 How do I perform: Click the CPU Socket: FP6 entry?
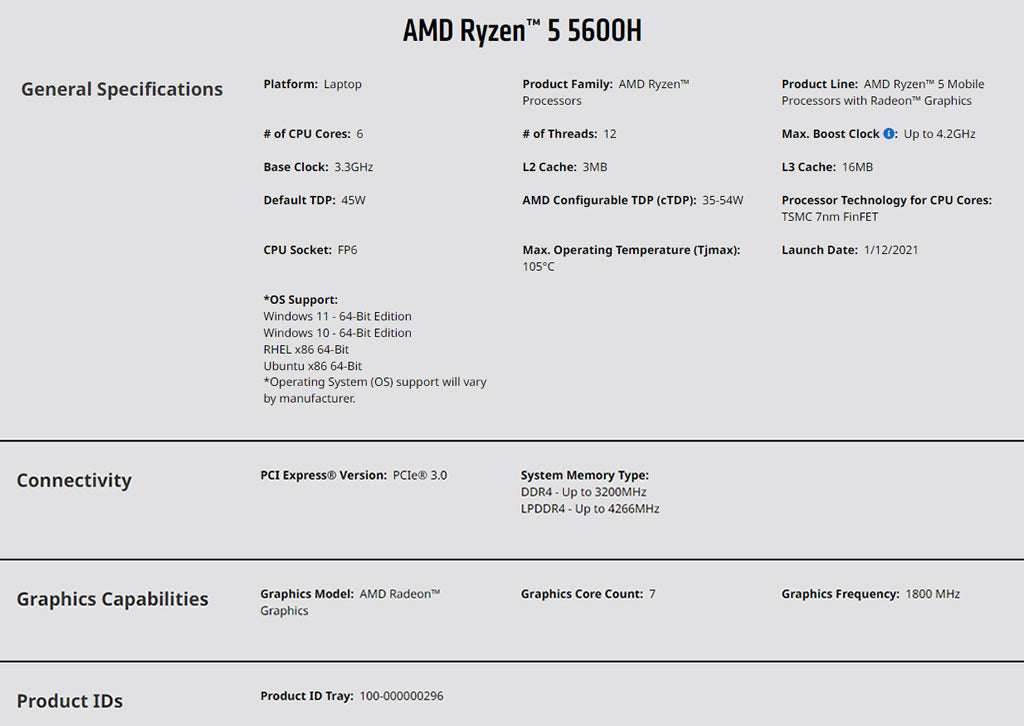pos(310,250)
